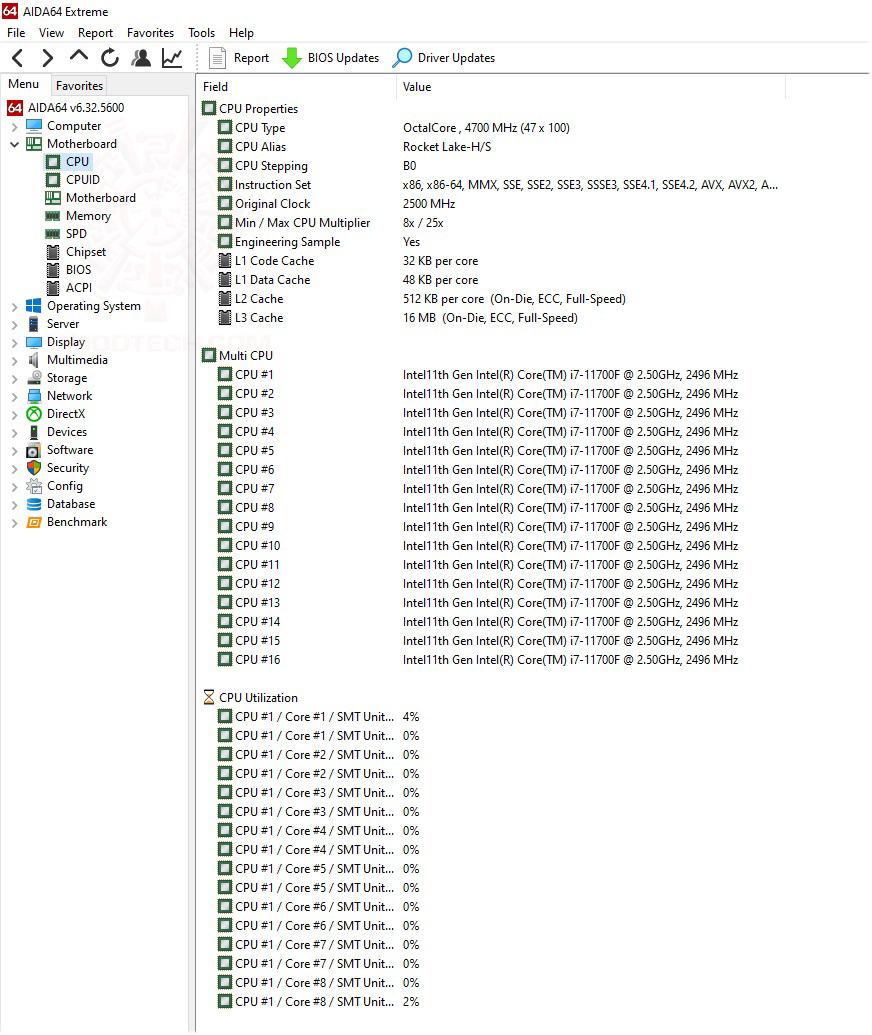Switch to the Menu tab in sidebar
Viewport: 872px width, 1035px height.
pyautogui.click(x=24, y=84)
